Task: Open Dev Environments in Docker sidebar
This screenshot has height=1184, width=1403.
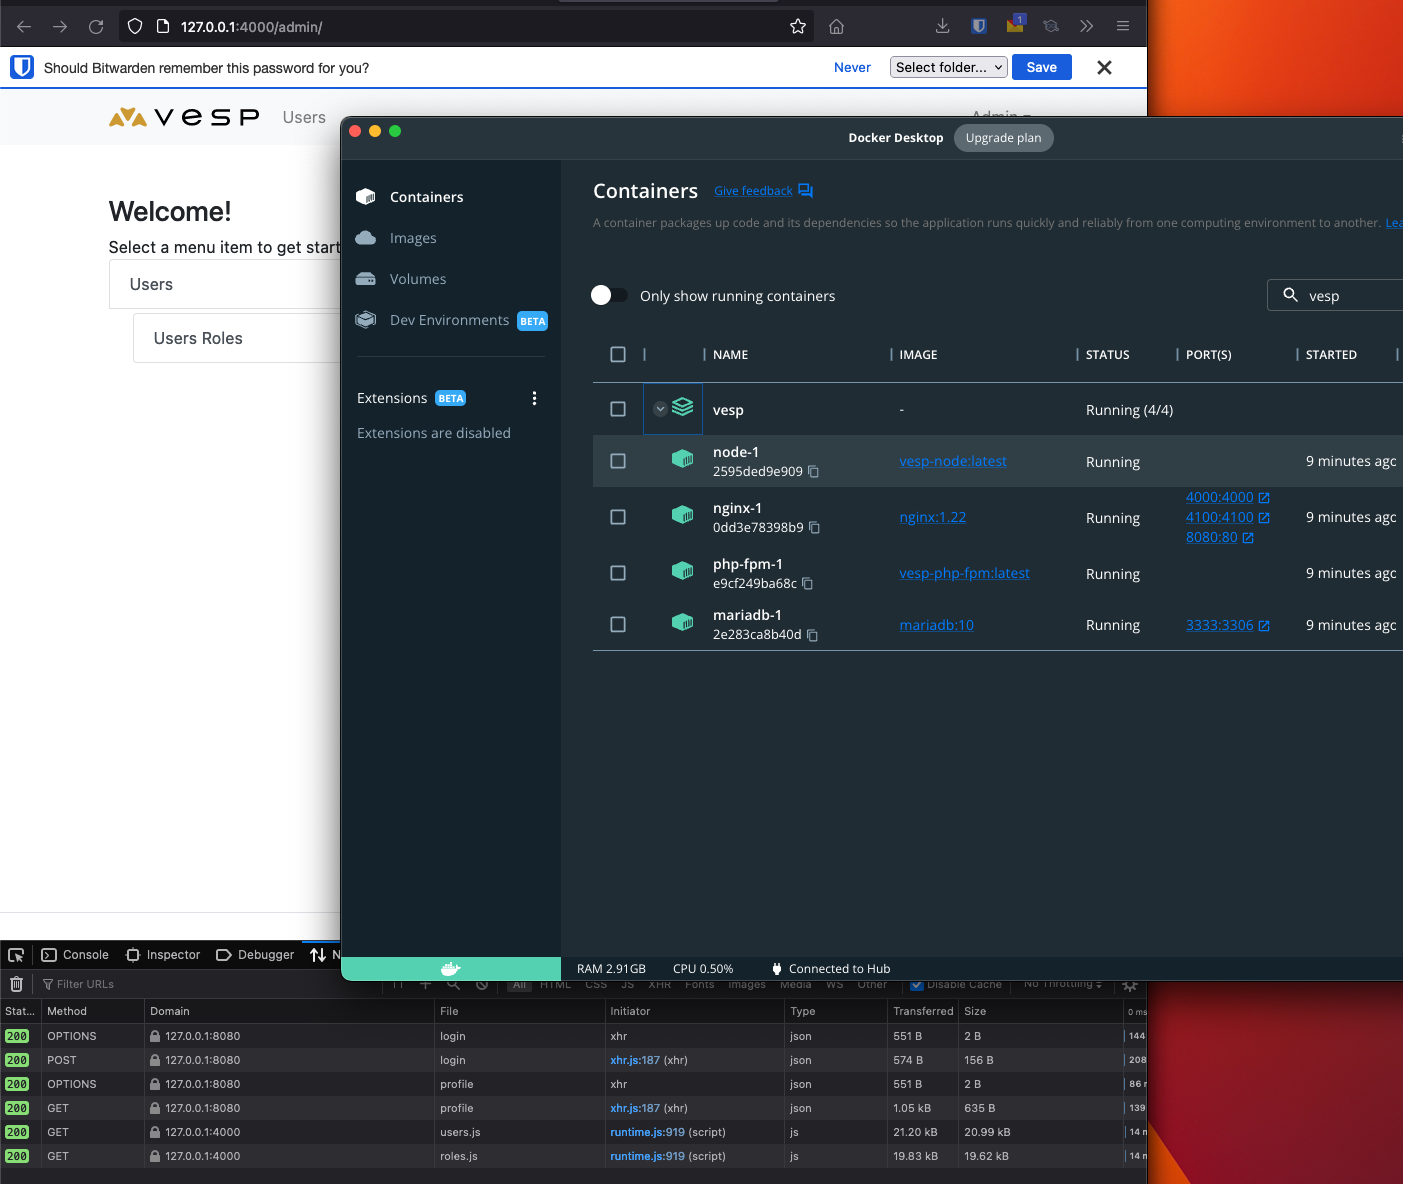Action: [x=449, y=320]
